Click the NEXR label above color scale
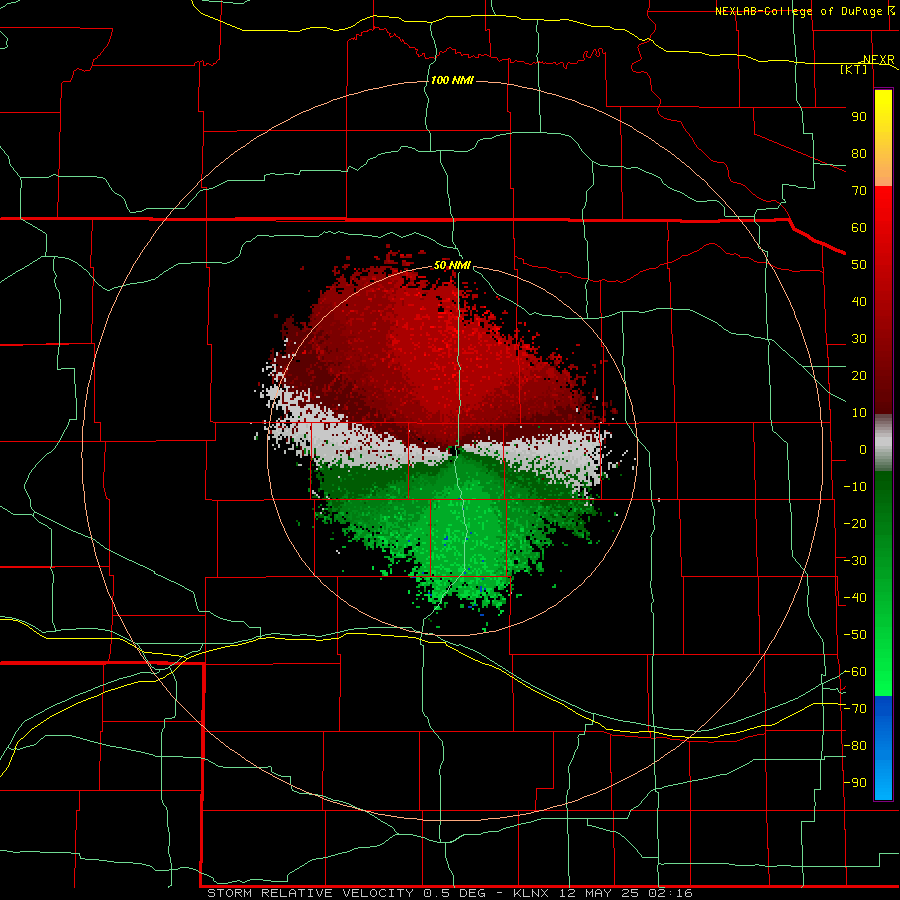 pos(879,59)
